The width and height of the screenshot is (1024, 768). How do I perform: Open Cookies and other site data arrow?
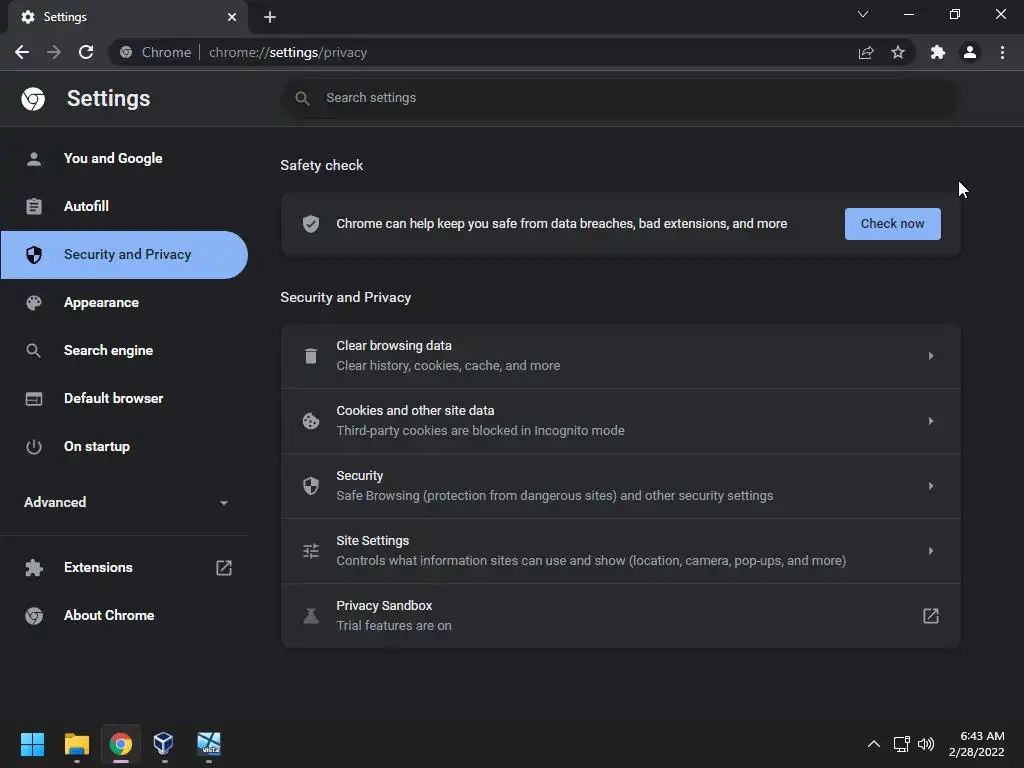(931, 421)
